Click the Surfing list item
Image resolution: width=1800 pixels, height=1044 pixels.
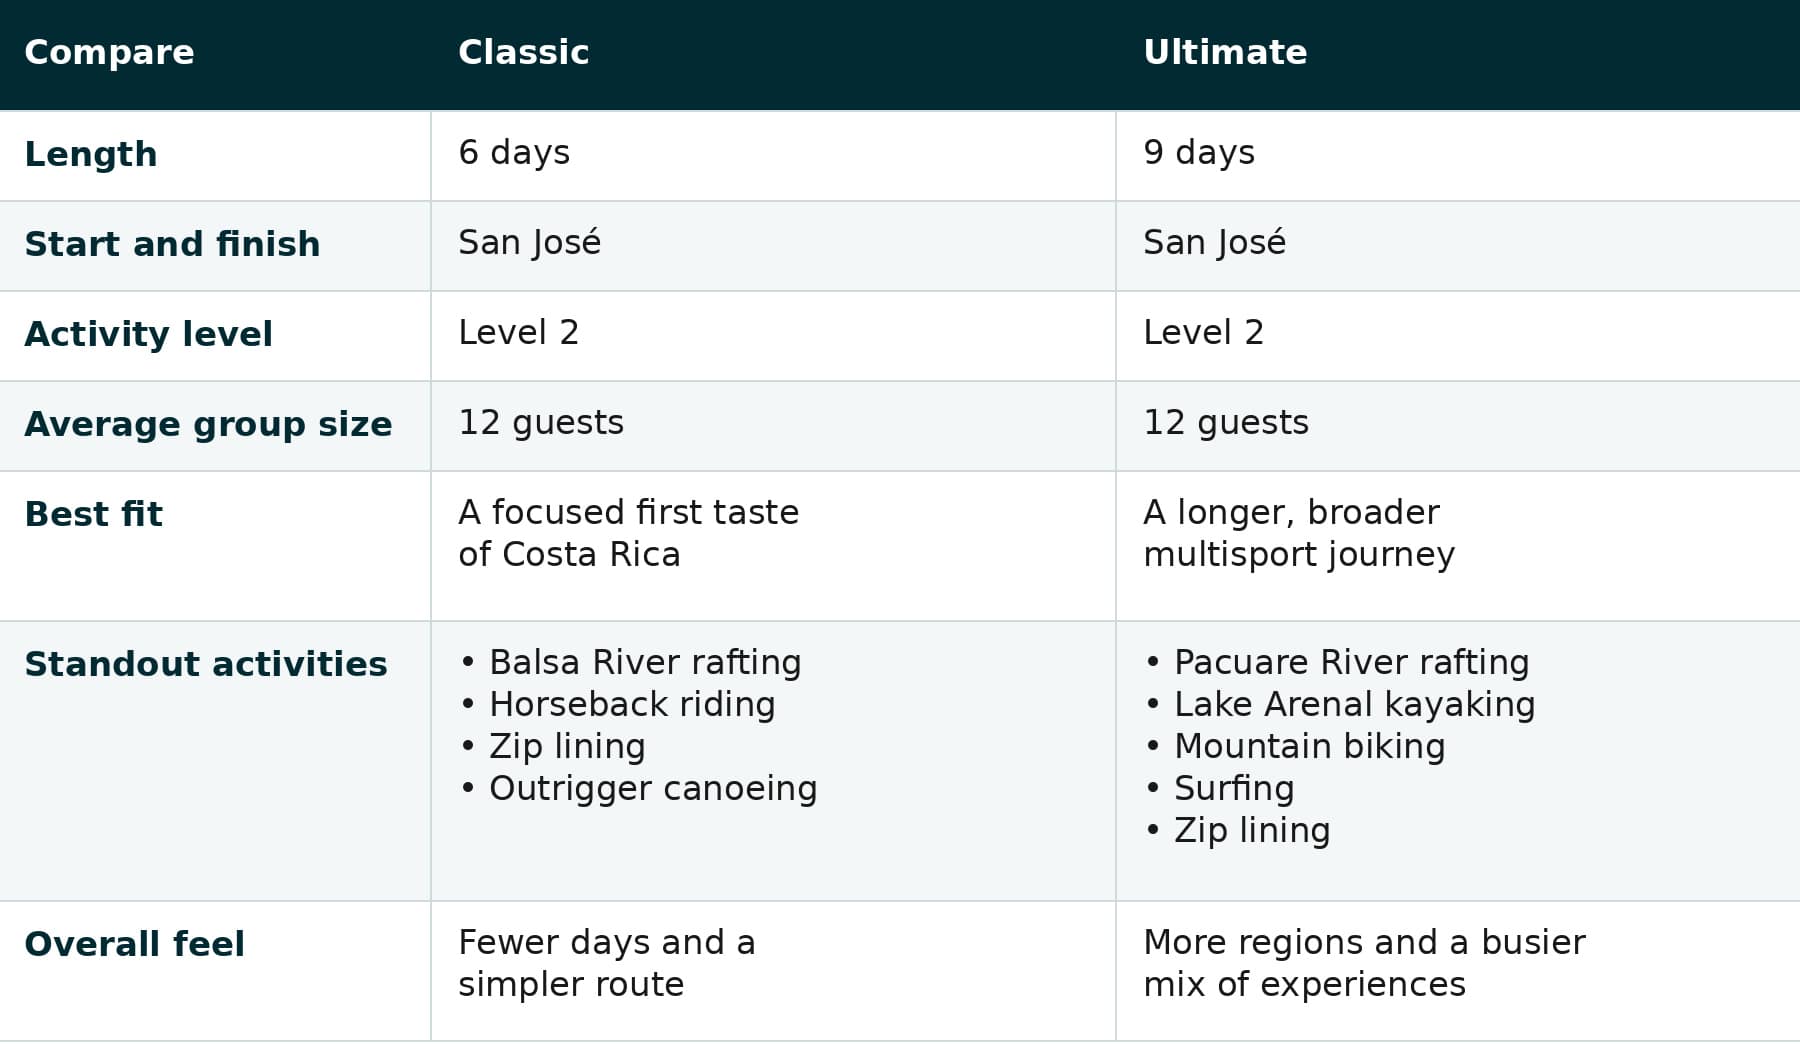point(1220,788)
